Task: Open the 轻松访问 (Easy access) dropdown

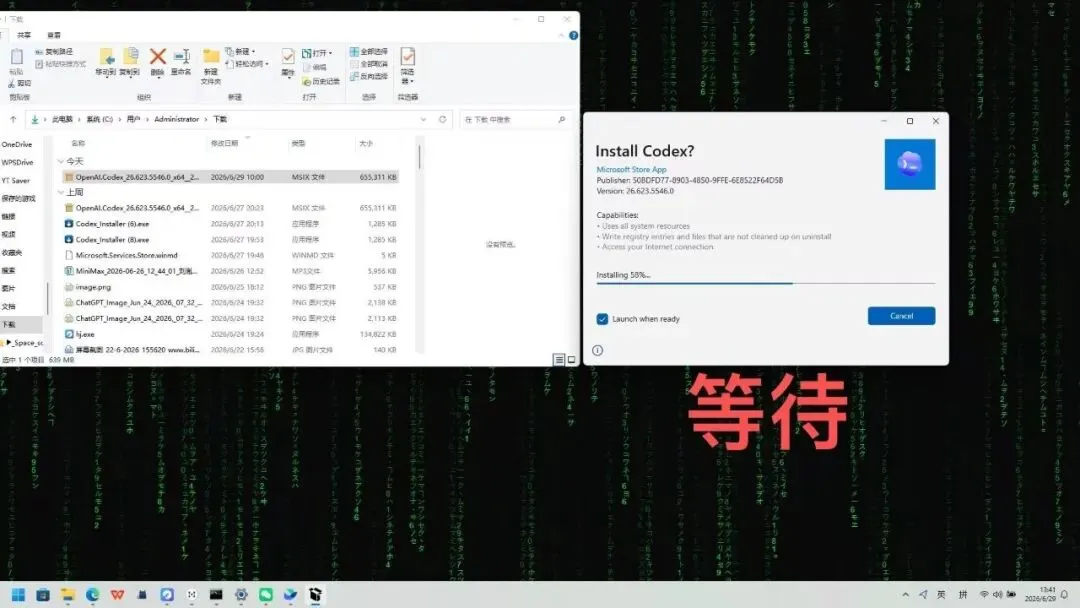Action: [247, 64]
